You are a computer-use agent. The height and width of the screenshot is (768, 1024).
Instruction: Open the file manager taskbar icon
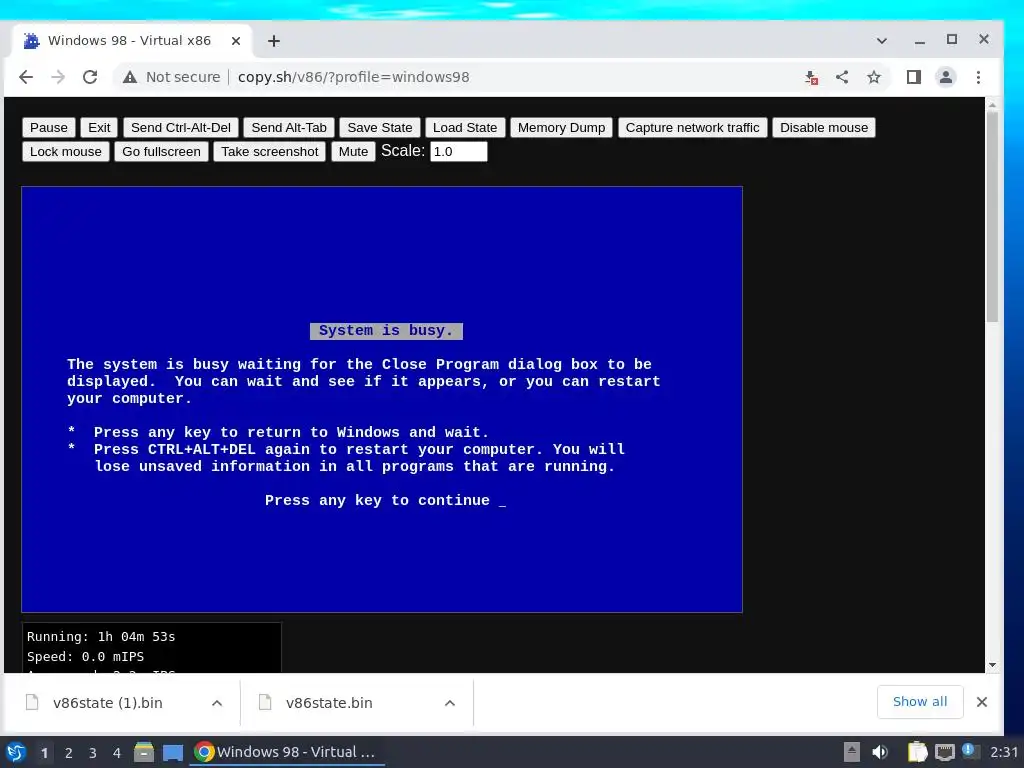point(144,752)
